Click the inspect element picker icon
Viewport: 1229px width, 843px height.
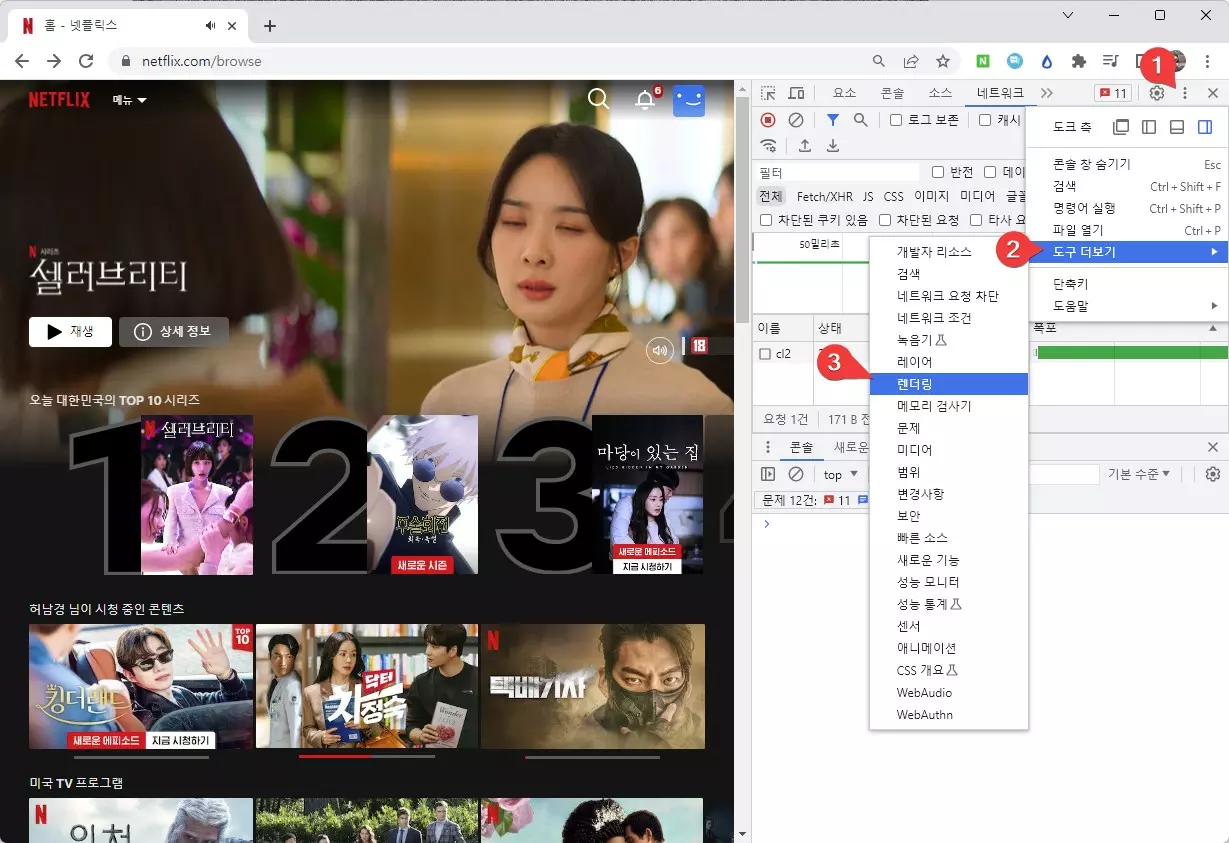(x=768, y=93)
